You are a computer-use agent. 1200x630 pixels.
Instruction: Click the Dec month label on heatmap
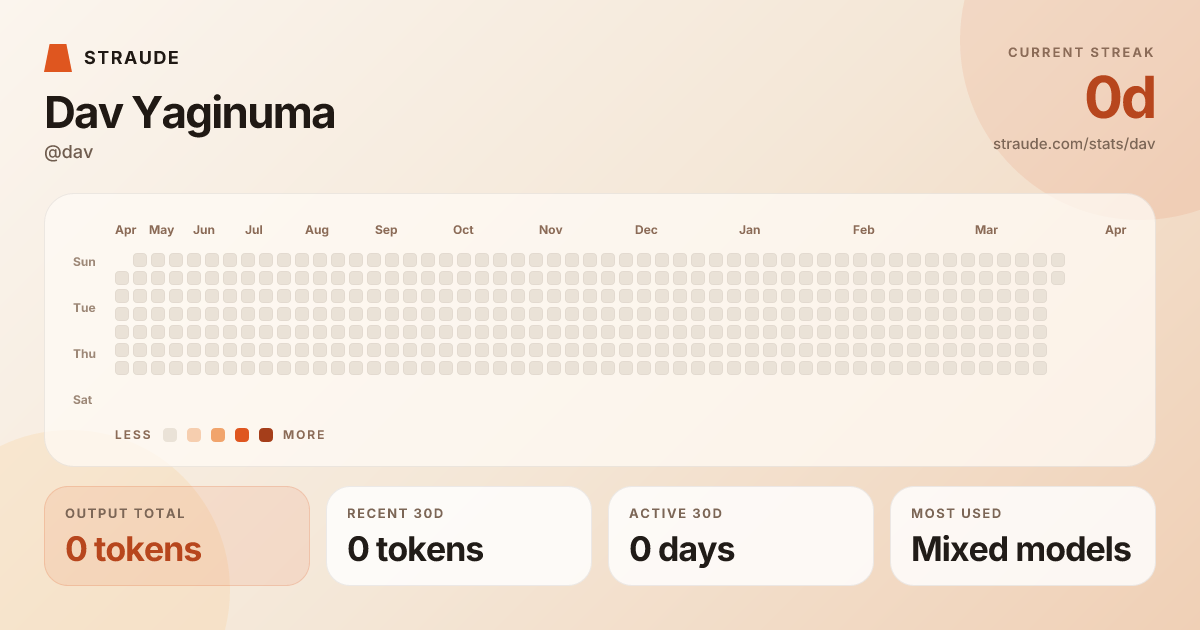646,230
